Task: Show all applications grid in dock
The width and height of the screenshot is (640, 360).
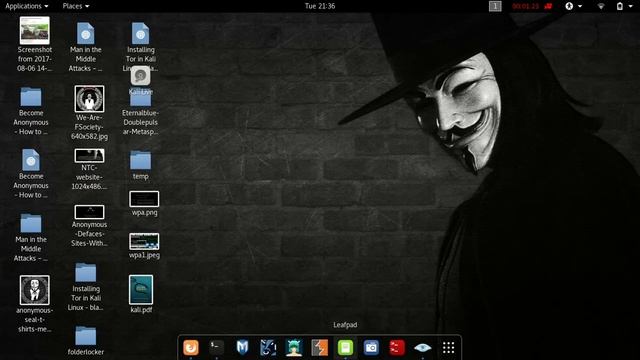Action: (448, 348)
